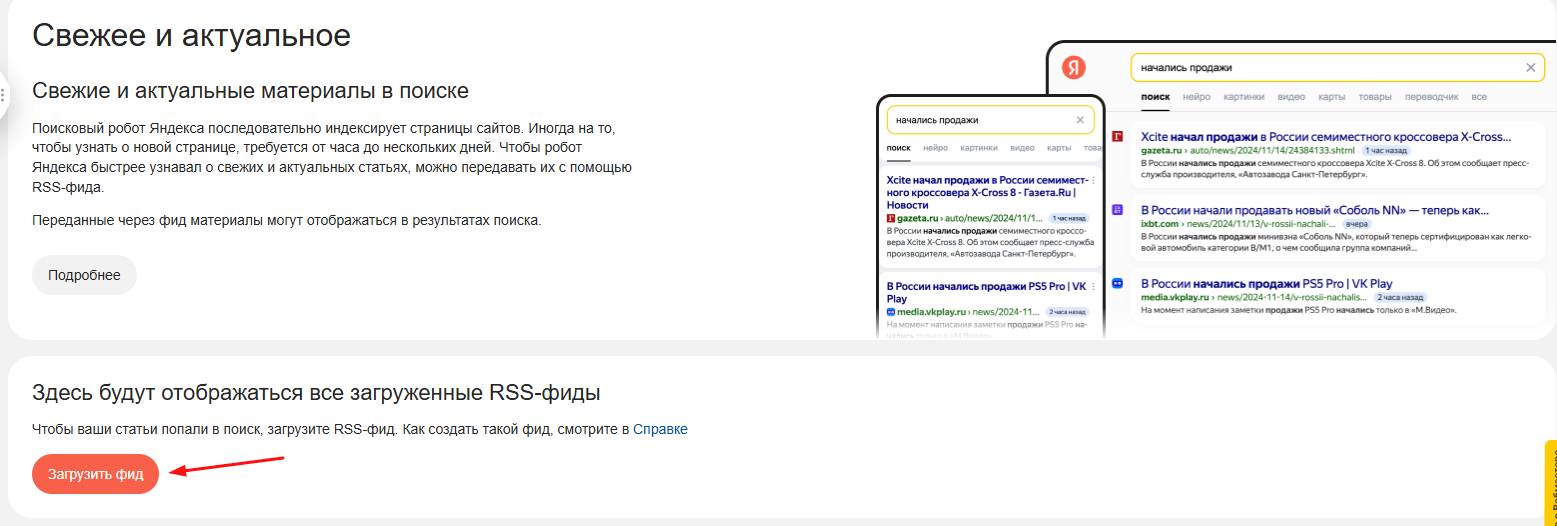Open desktop result В России начали продавать новый «Соболь NN»
The image size is (1557, 526).
pyautogui.click(x=1315, y=211)
